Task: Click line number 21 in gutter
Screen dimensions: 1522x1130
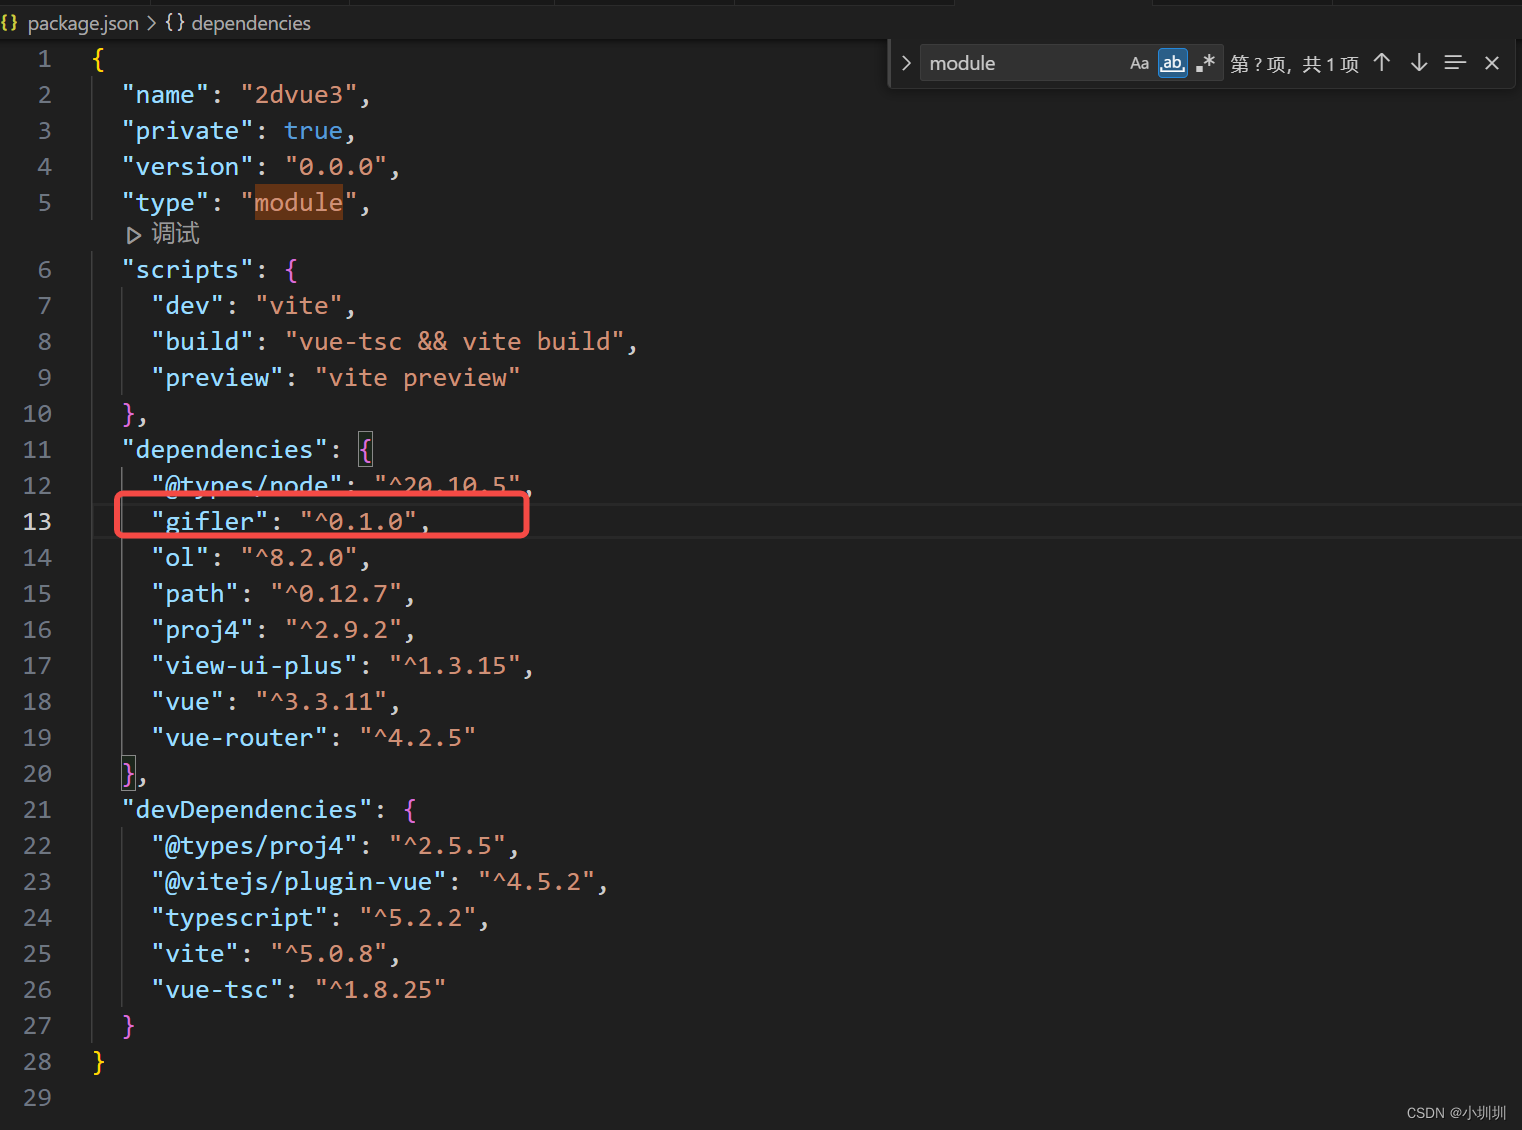Action: pos(37,810)
